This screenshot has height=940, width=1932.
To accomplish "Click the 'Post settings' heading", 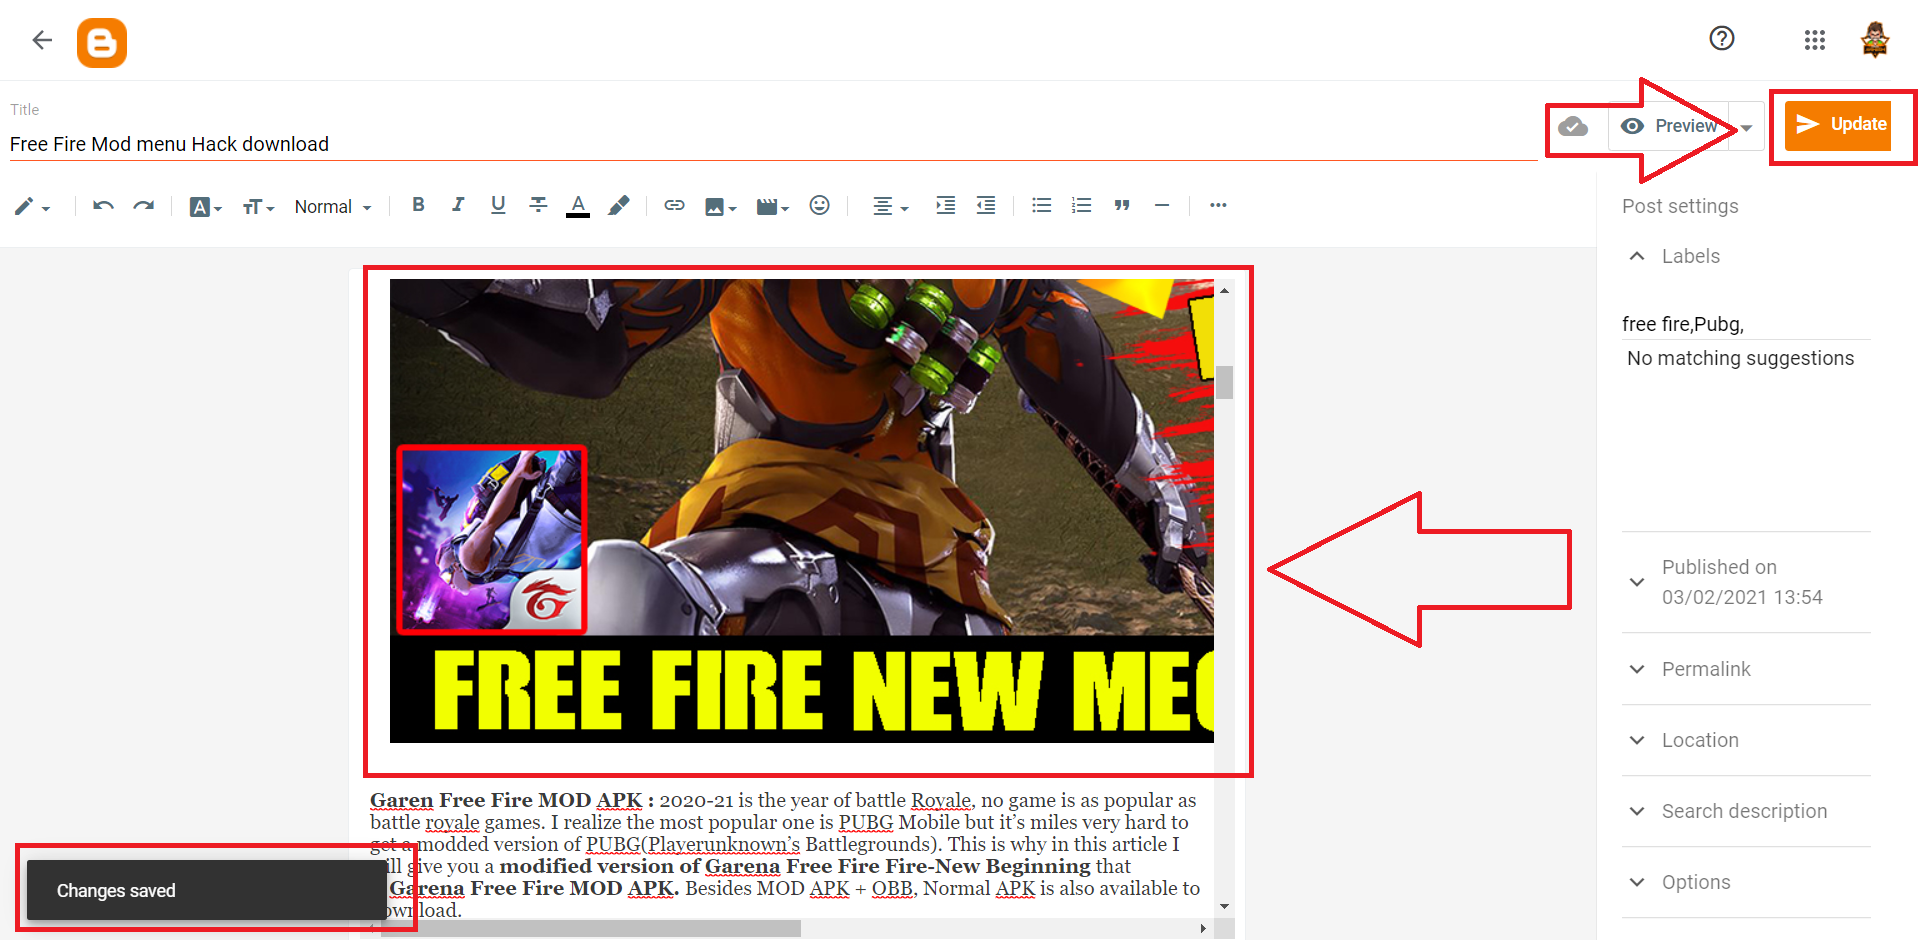I will [x=1680, y=206].
